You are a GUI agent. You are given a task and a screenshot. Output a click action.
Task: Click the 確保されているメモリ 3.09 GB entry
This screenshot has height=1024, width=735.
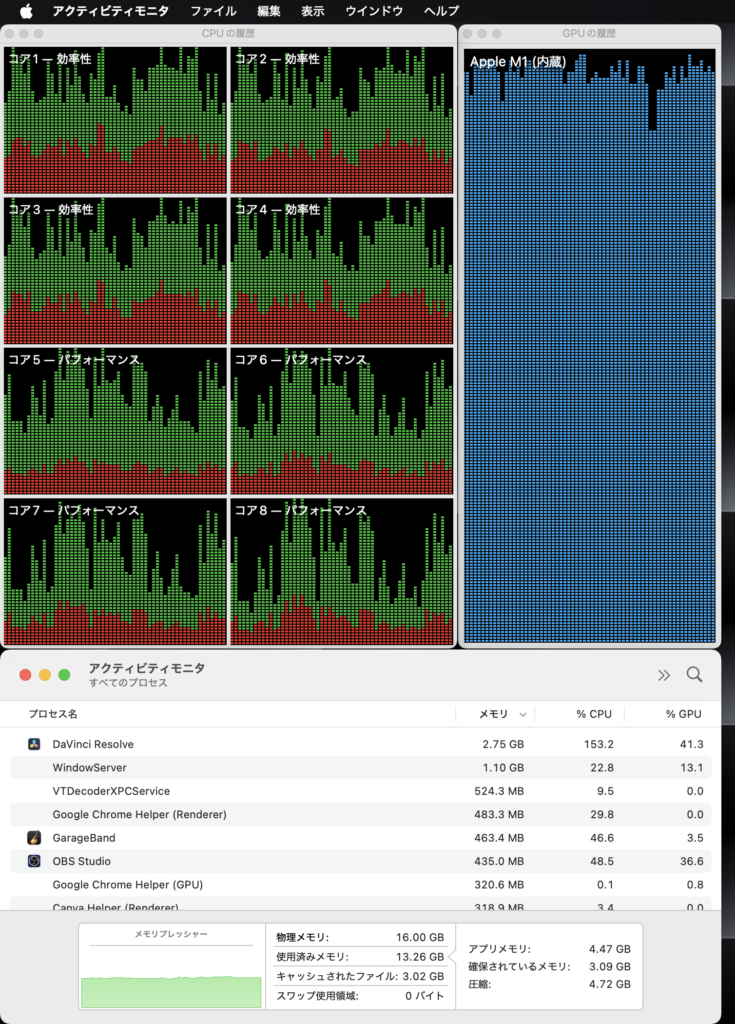coord(549,967)
